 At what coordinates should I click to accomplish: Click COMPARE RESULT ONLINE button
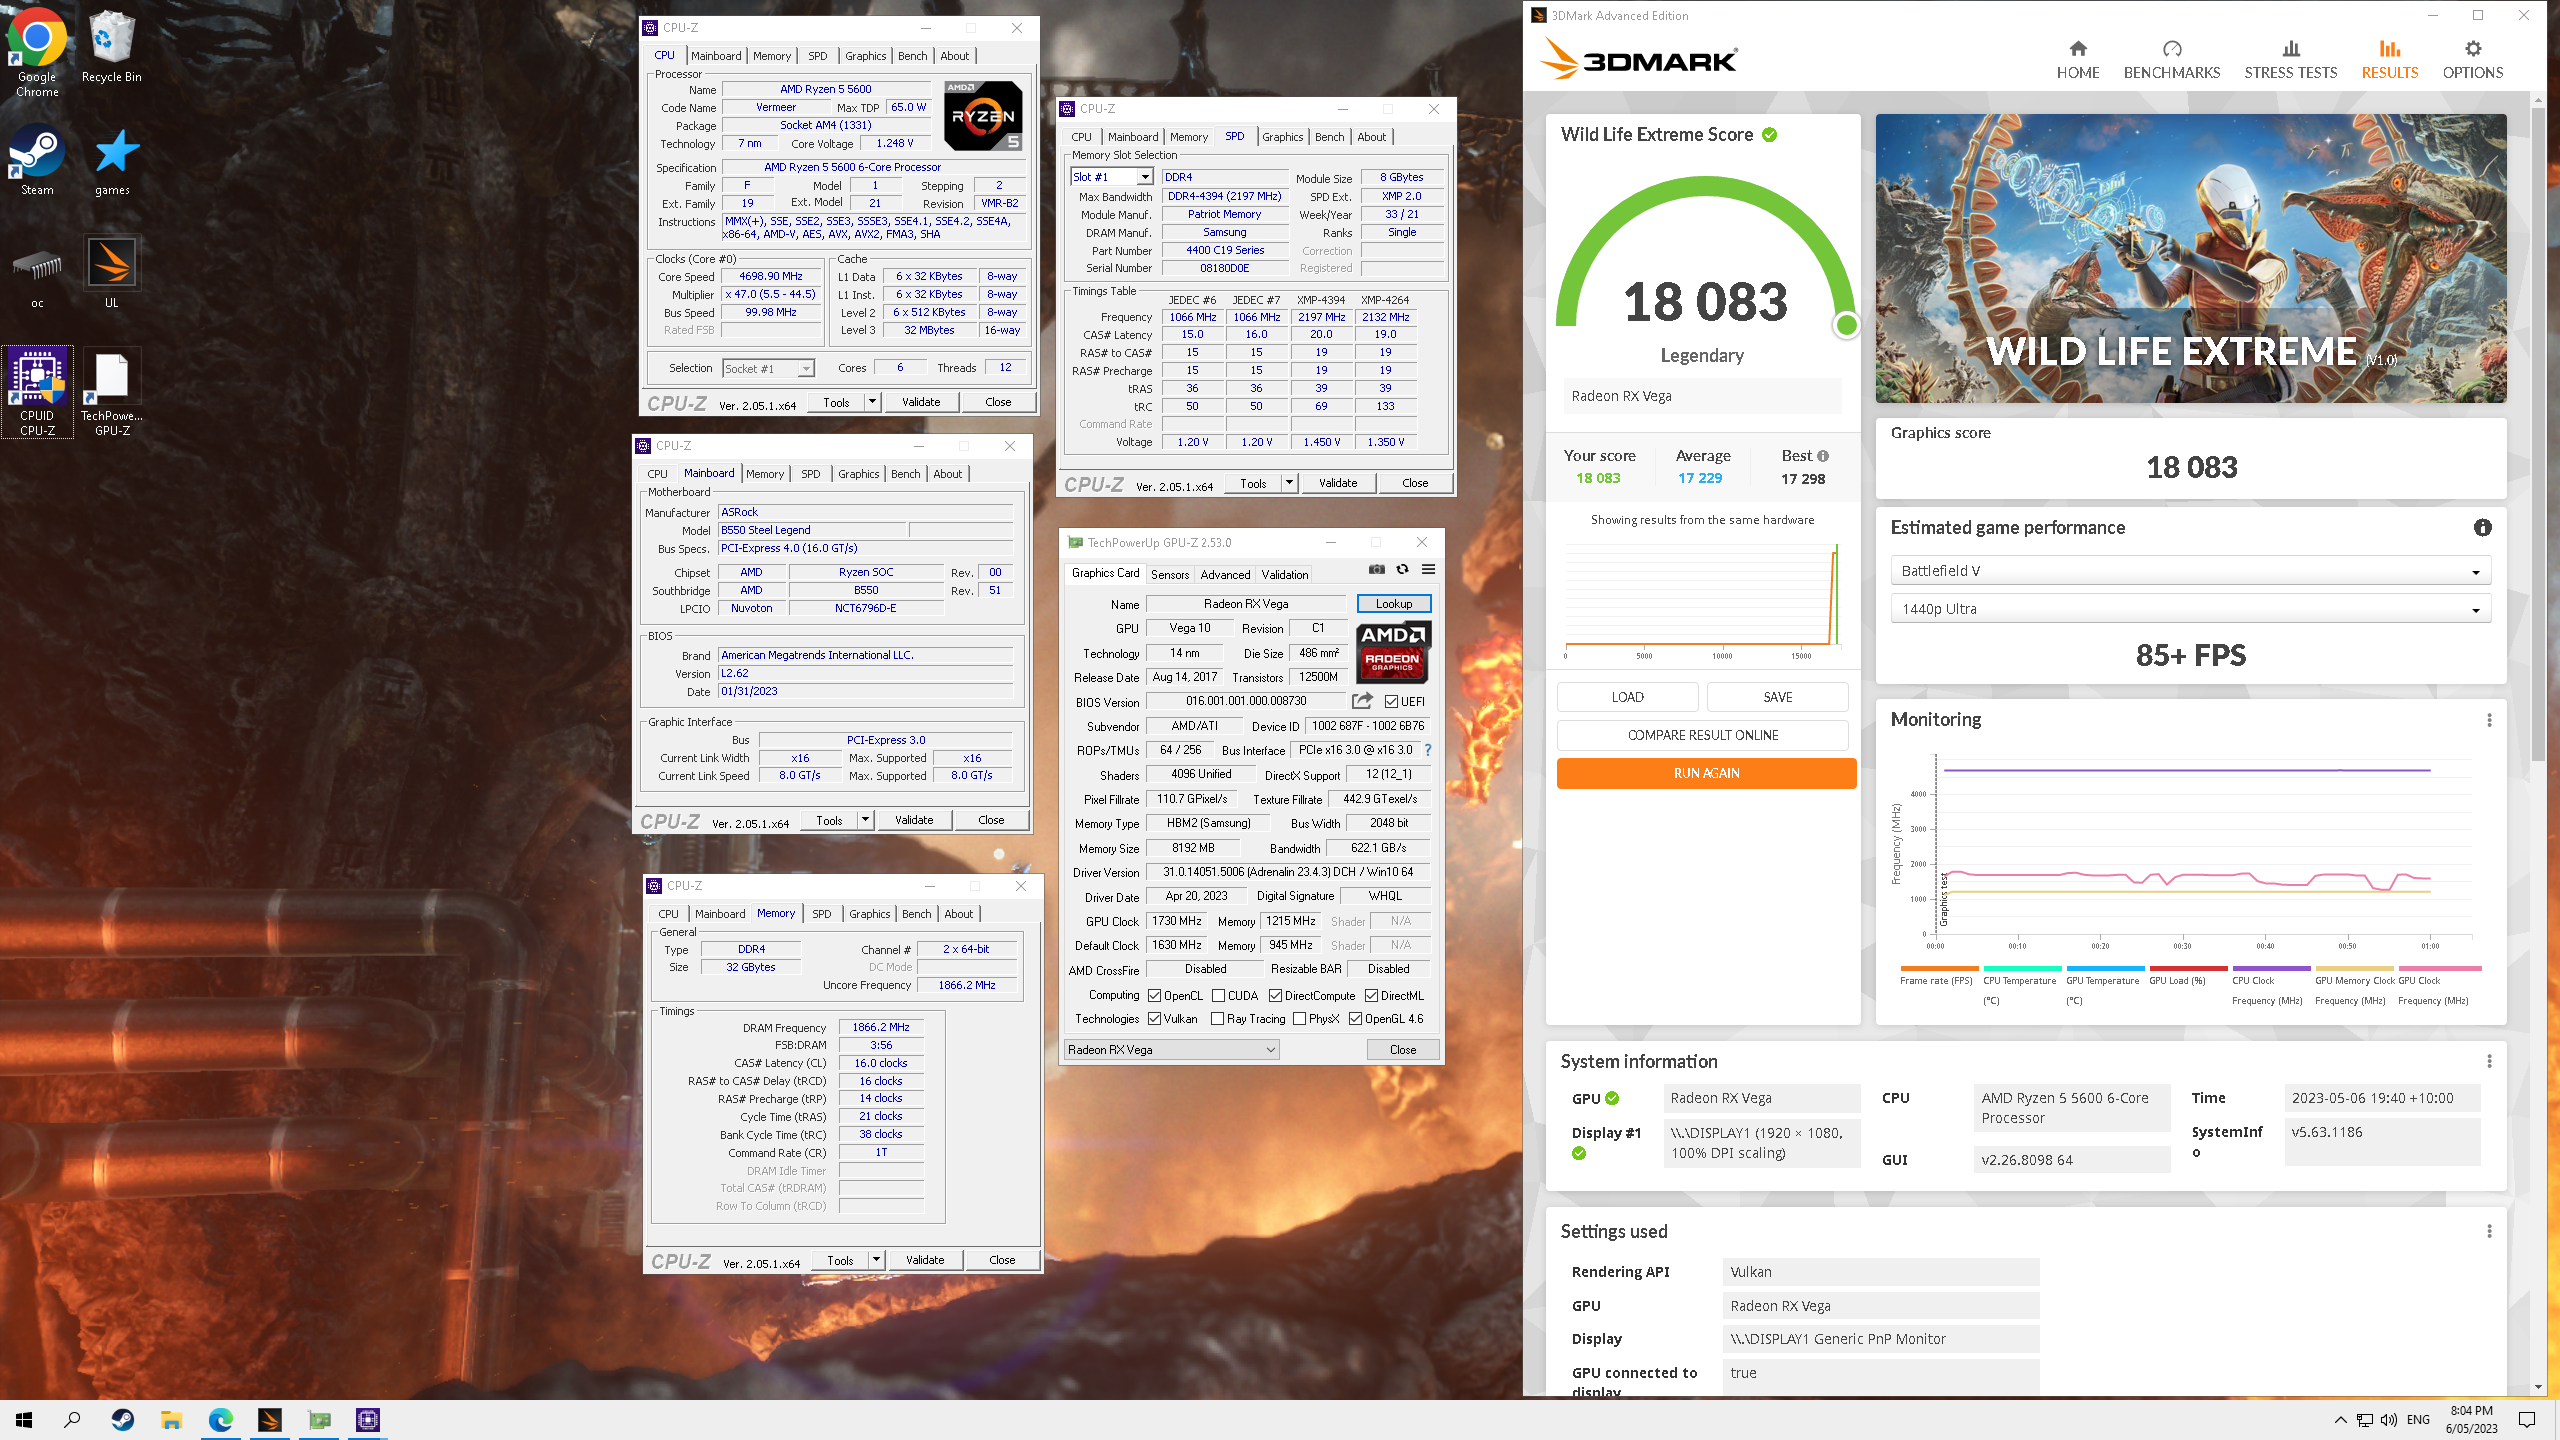tap(1702, 735)
